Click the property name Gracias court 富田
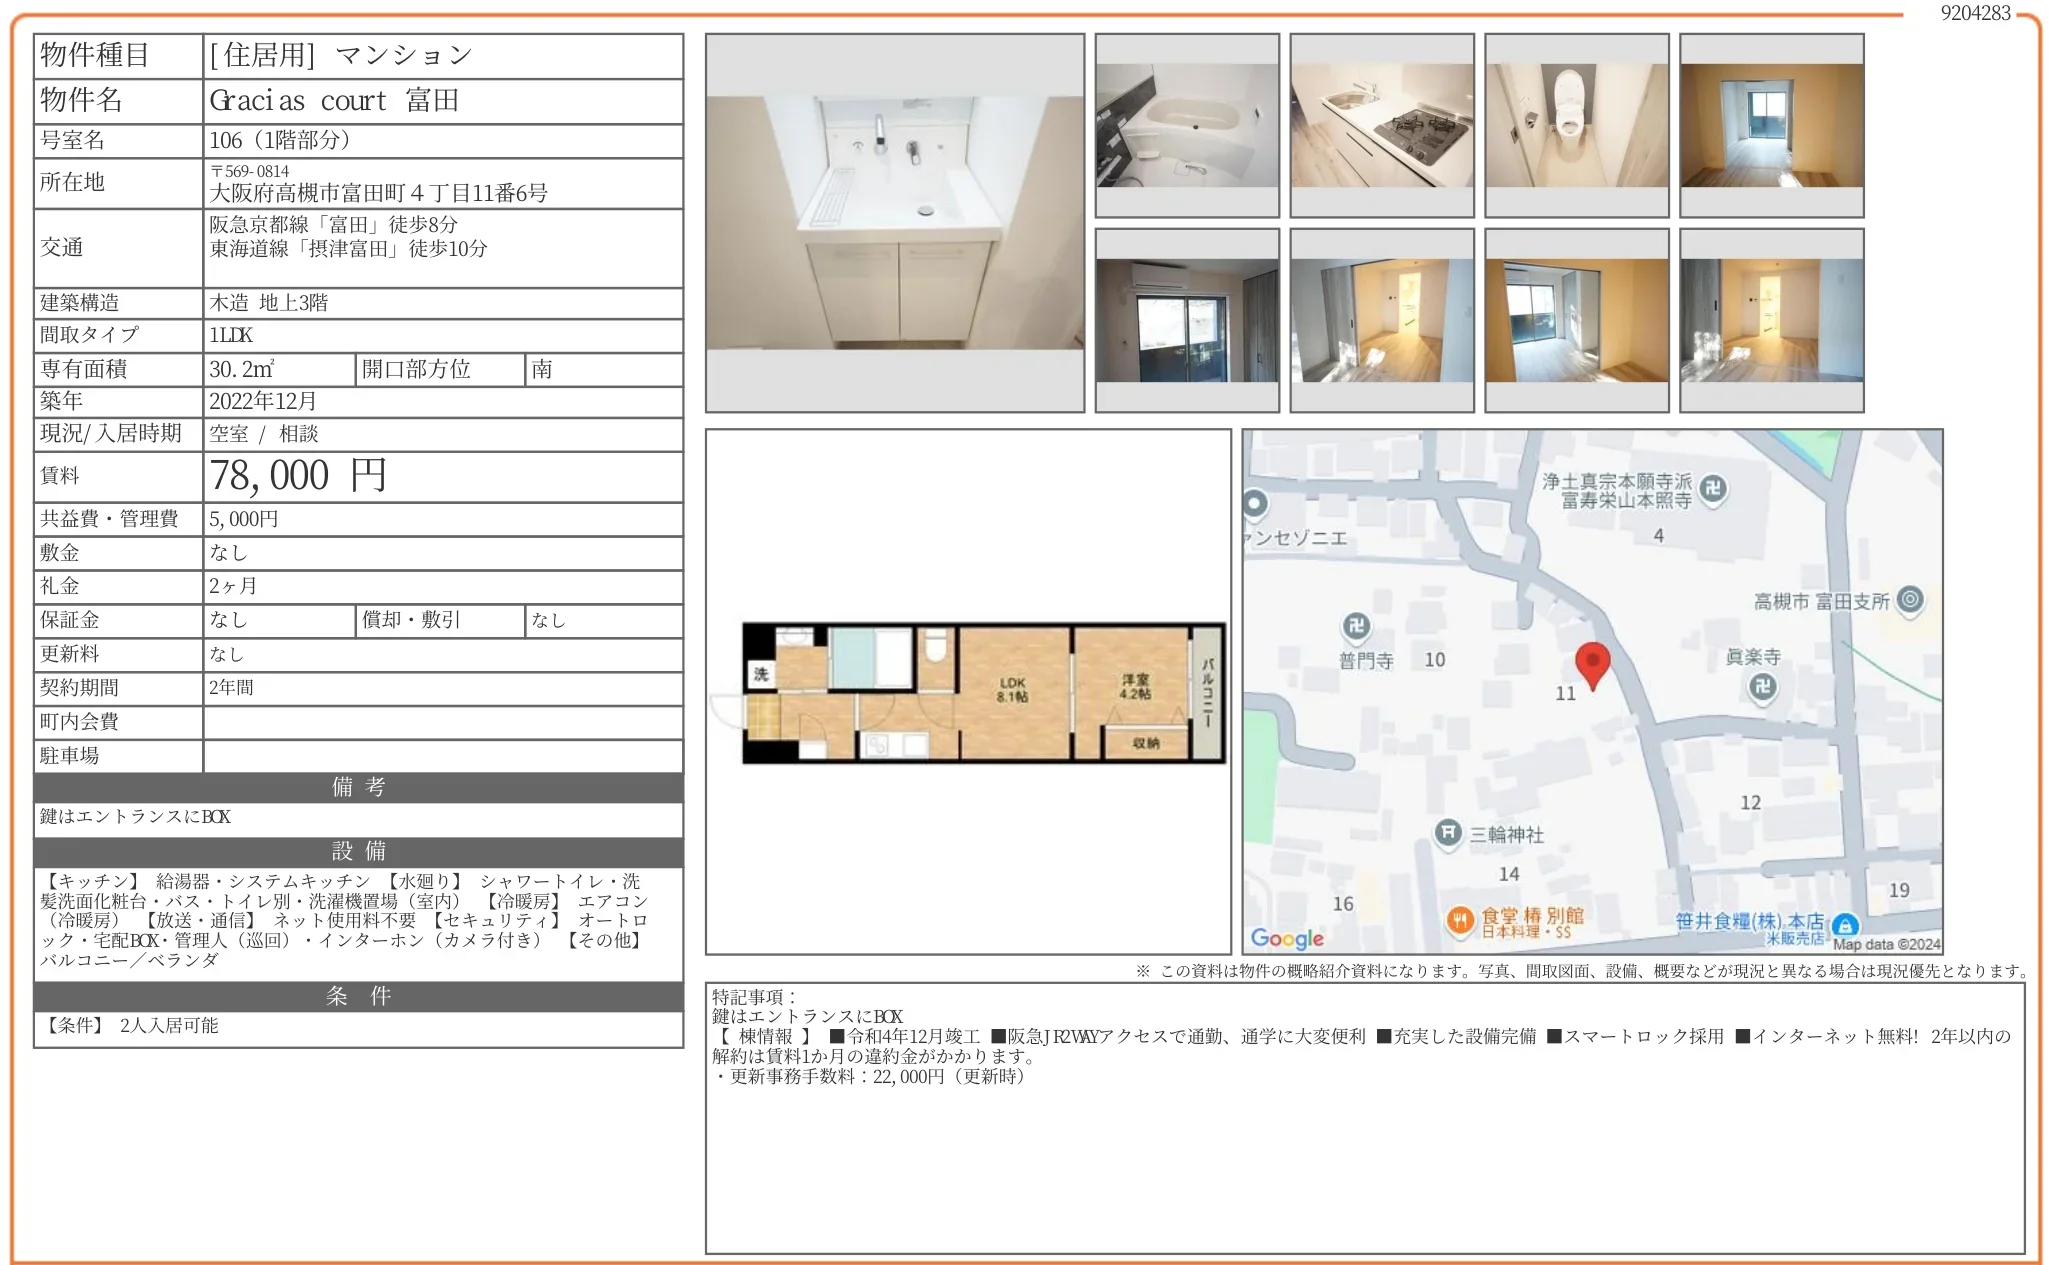Viewport: 2056px width, 1265px height. click(334, 101)
